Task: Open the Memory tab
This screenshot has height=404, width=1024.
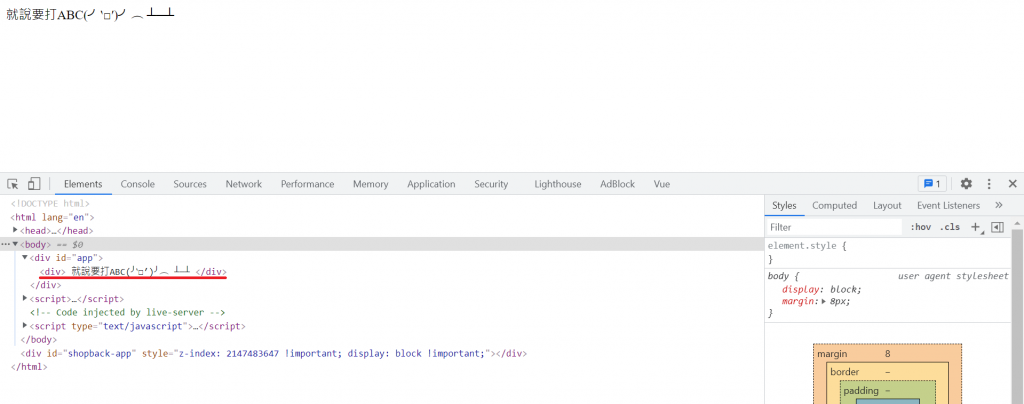Action: (370, 184)
